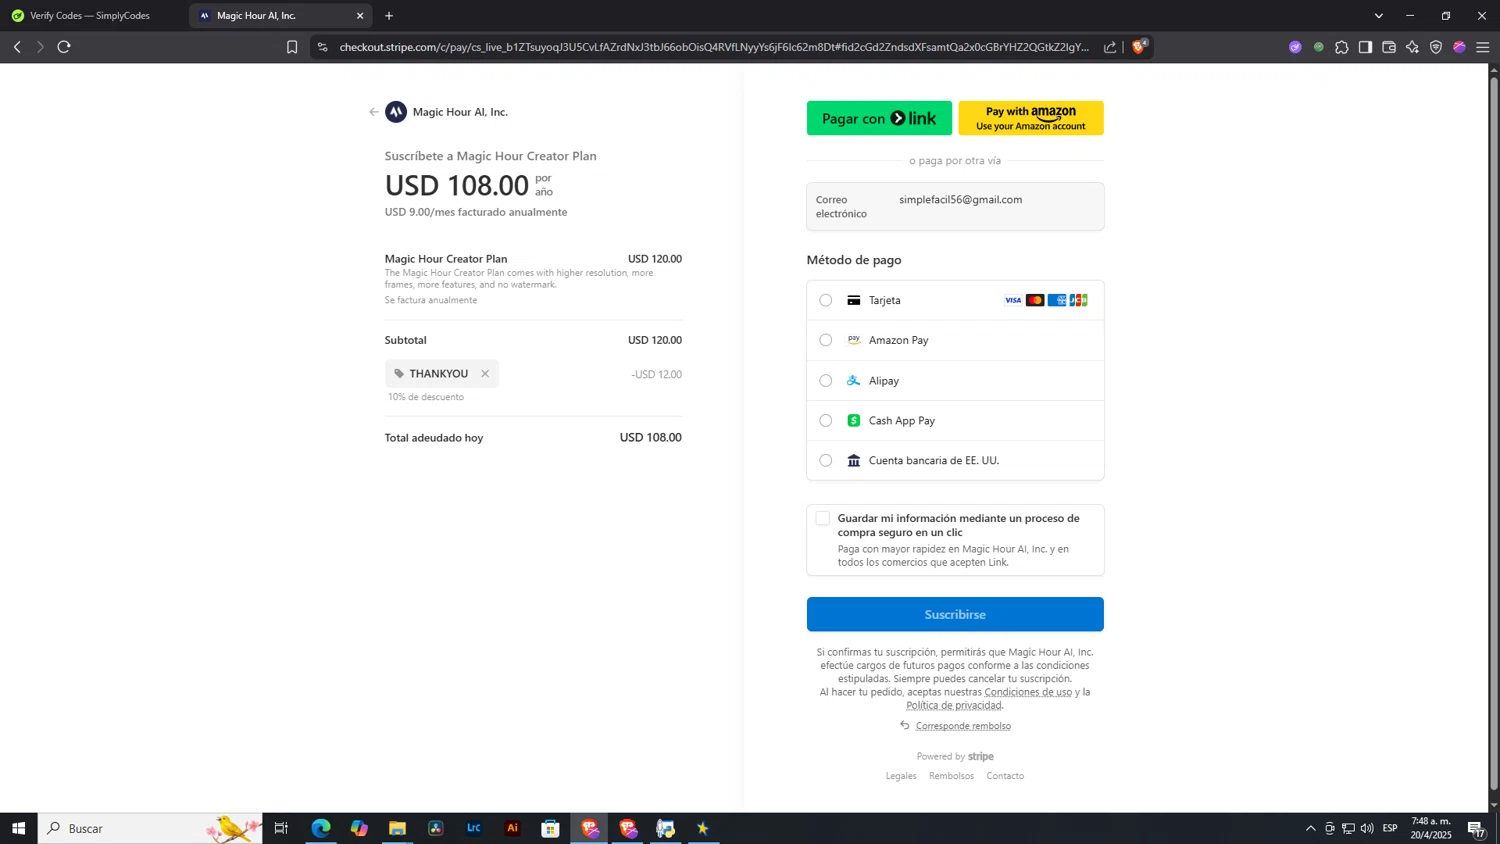Image resolution: width=1500 pixels, height=844 pixels.
Task: Open the browser main hamburger menu
Action: [x=1483, y=47]
